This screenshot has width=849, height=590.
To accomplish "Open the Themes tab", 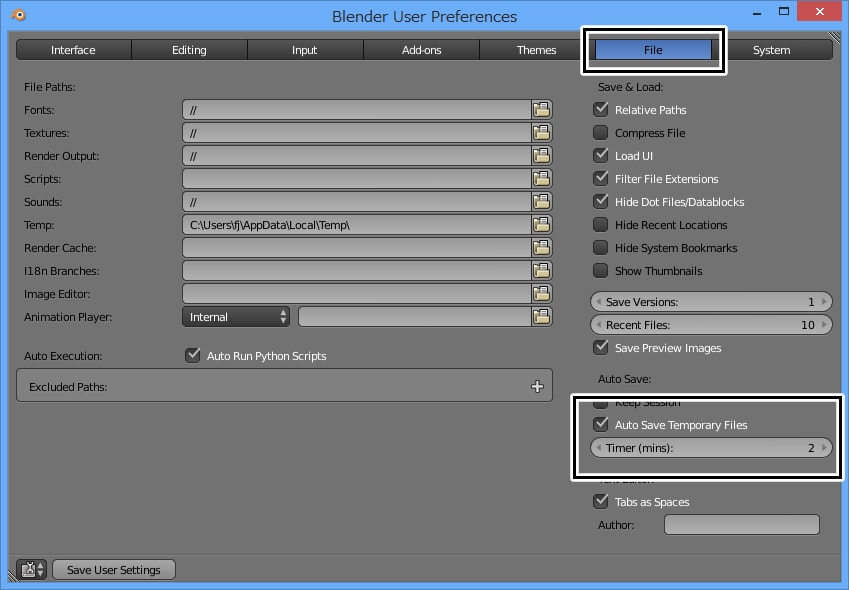I will pos(536,50).
